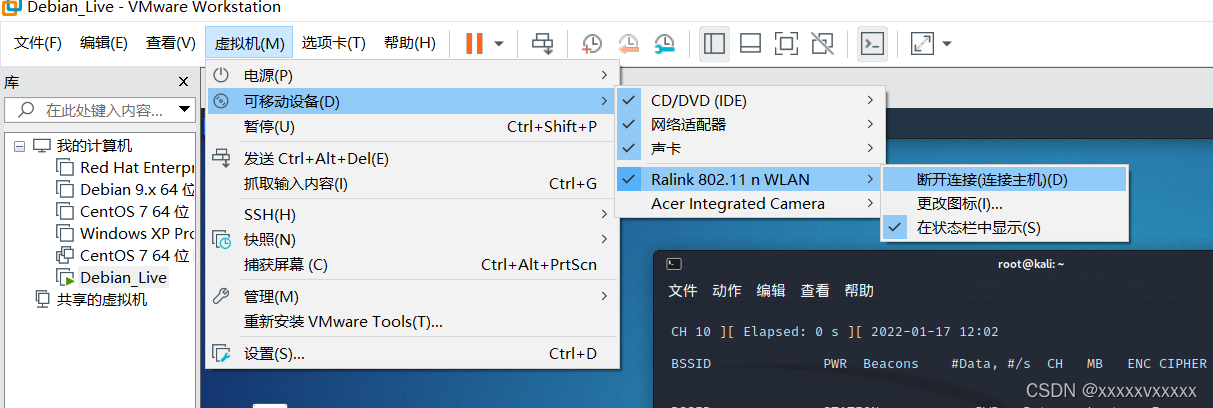
Task: Open the 查看(V) menu
Action: pyautogui.click(x=170, y=43)
